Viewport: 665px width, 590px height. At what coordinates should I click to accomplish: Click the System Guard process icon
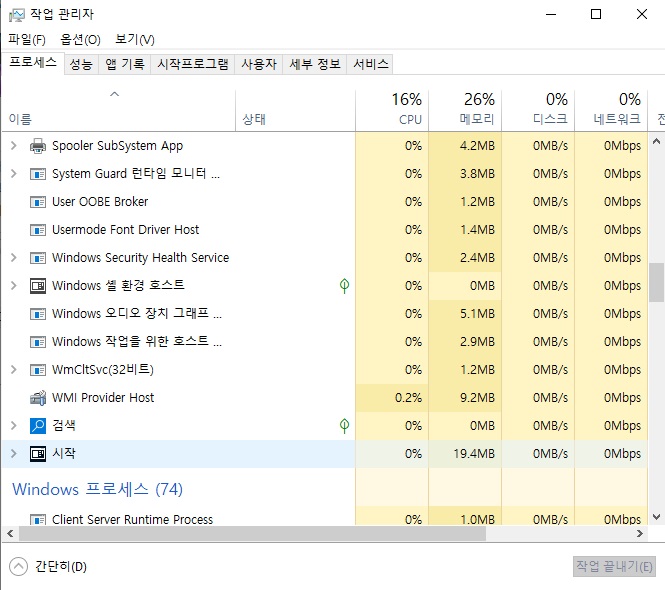pos(38,174)
